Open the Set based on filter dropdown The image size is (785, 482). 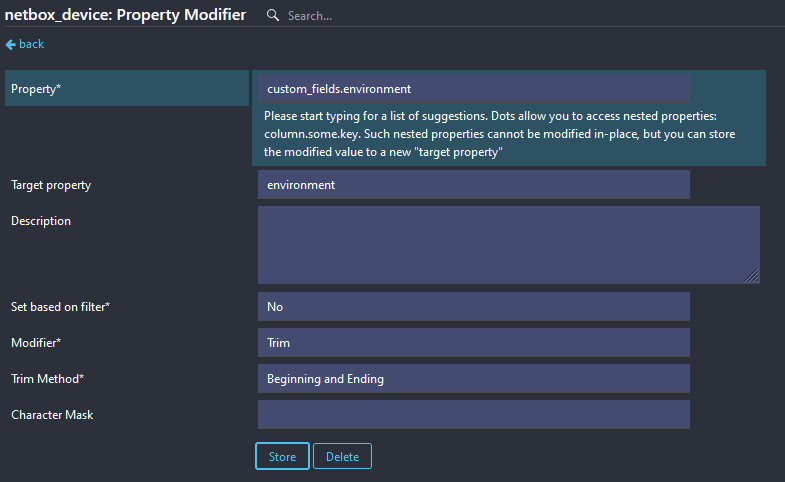474,307
